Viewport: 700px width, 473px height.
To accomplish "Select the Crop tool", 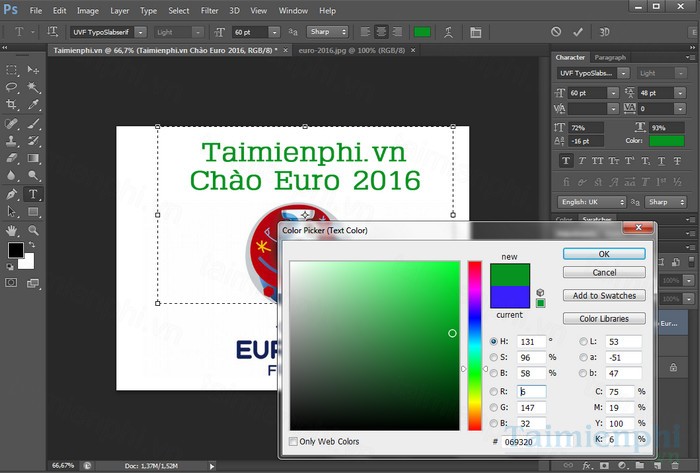I will click(x=12, y=104).
